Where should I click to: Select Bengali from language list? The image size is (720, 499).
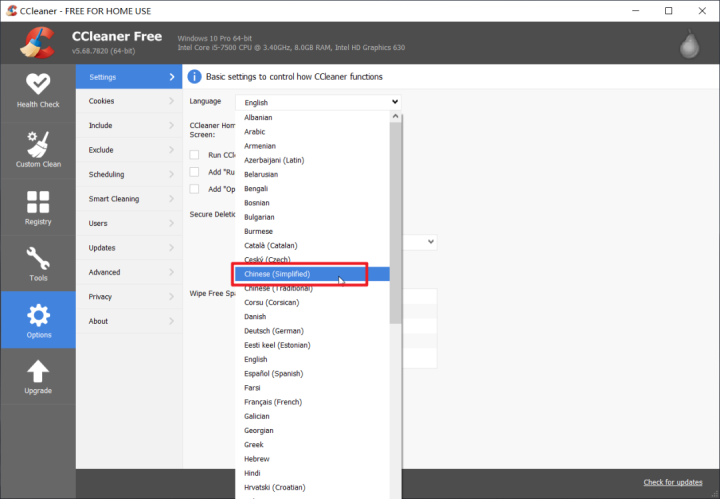[x=312, y=189]
